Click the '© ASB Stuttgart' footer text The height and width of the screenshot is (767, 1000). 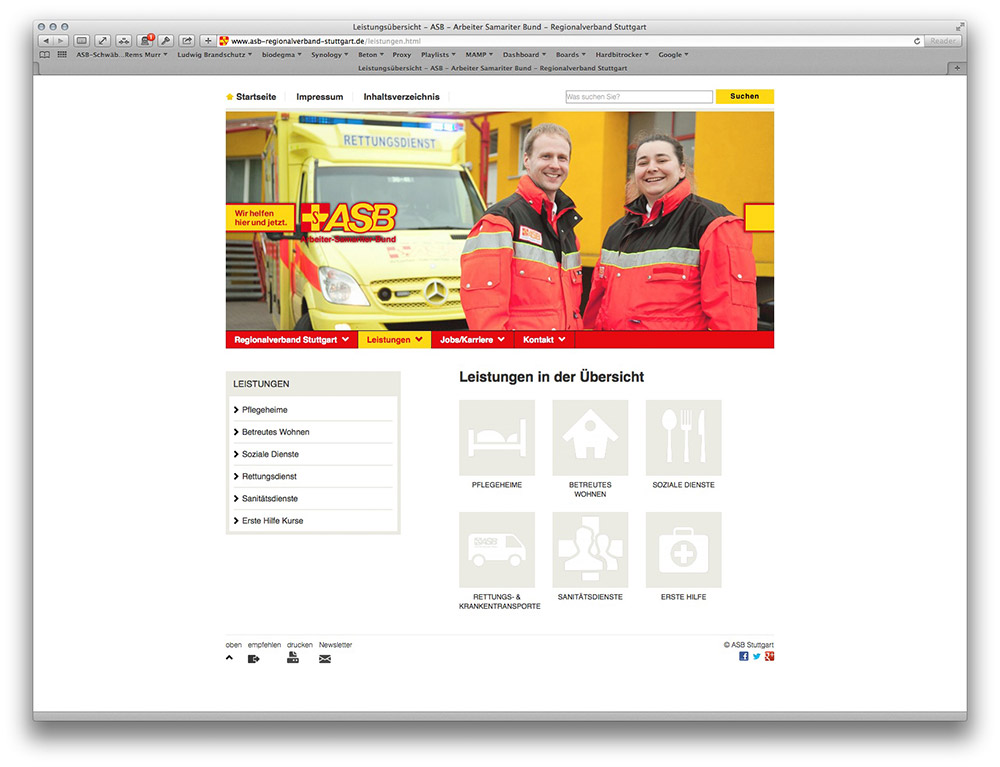point(749,645)
